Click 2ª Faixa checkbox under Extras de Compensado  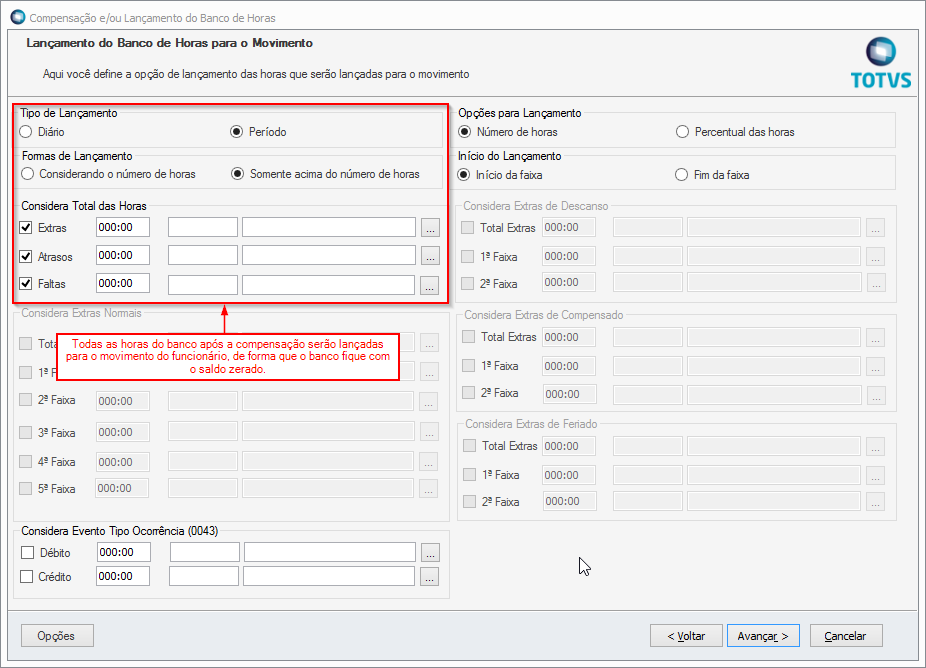coord(468,393)
